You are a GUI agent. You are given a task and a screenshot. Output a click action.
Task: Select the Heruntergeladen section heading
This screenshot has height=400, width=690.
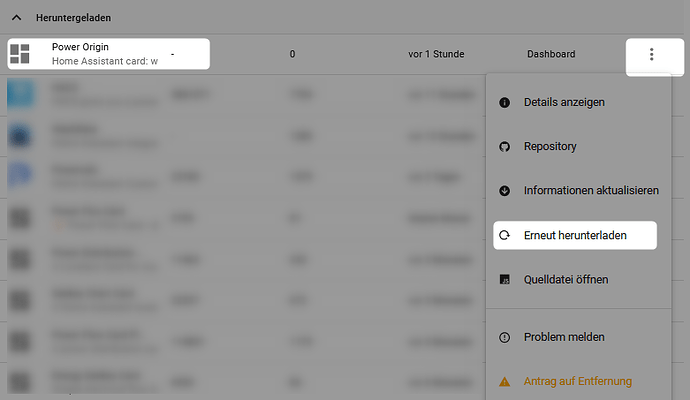pos(73,18)
